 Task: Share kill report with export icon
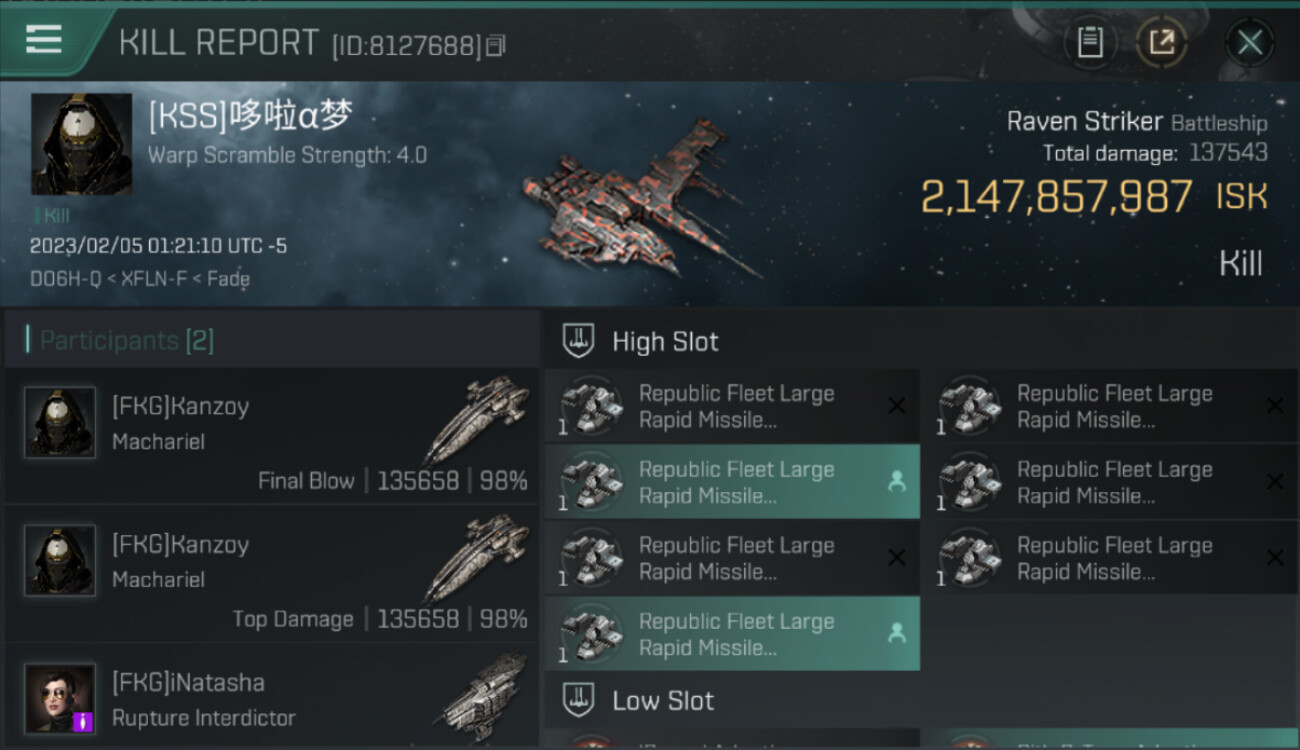tap(1161, 42)
